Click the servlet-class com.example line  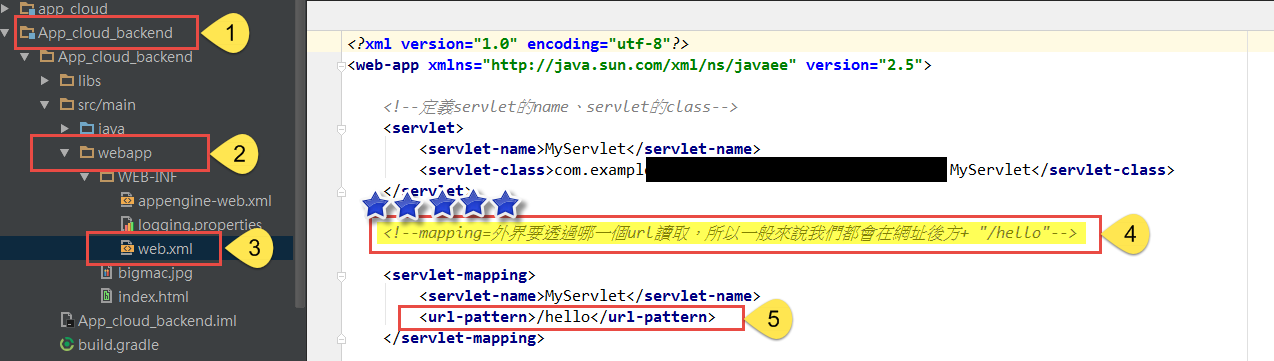(797, 170)
